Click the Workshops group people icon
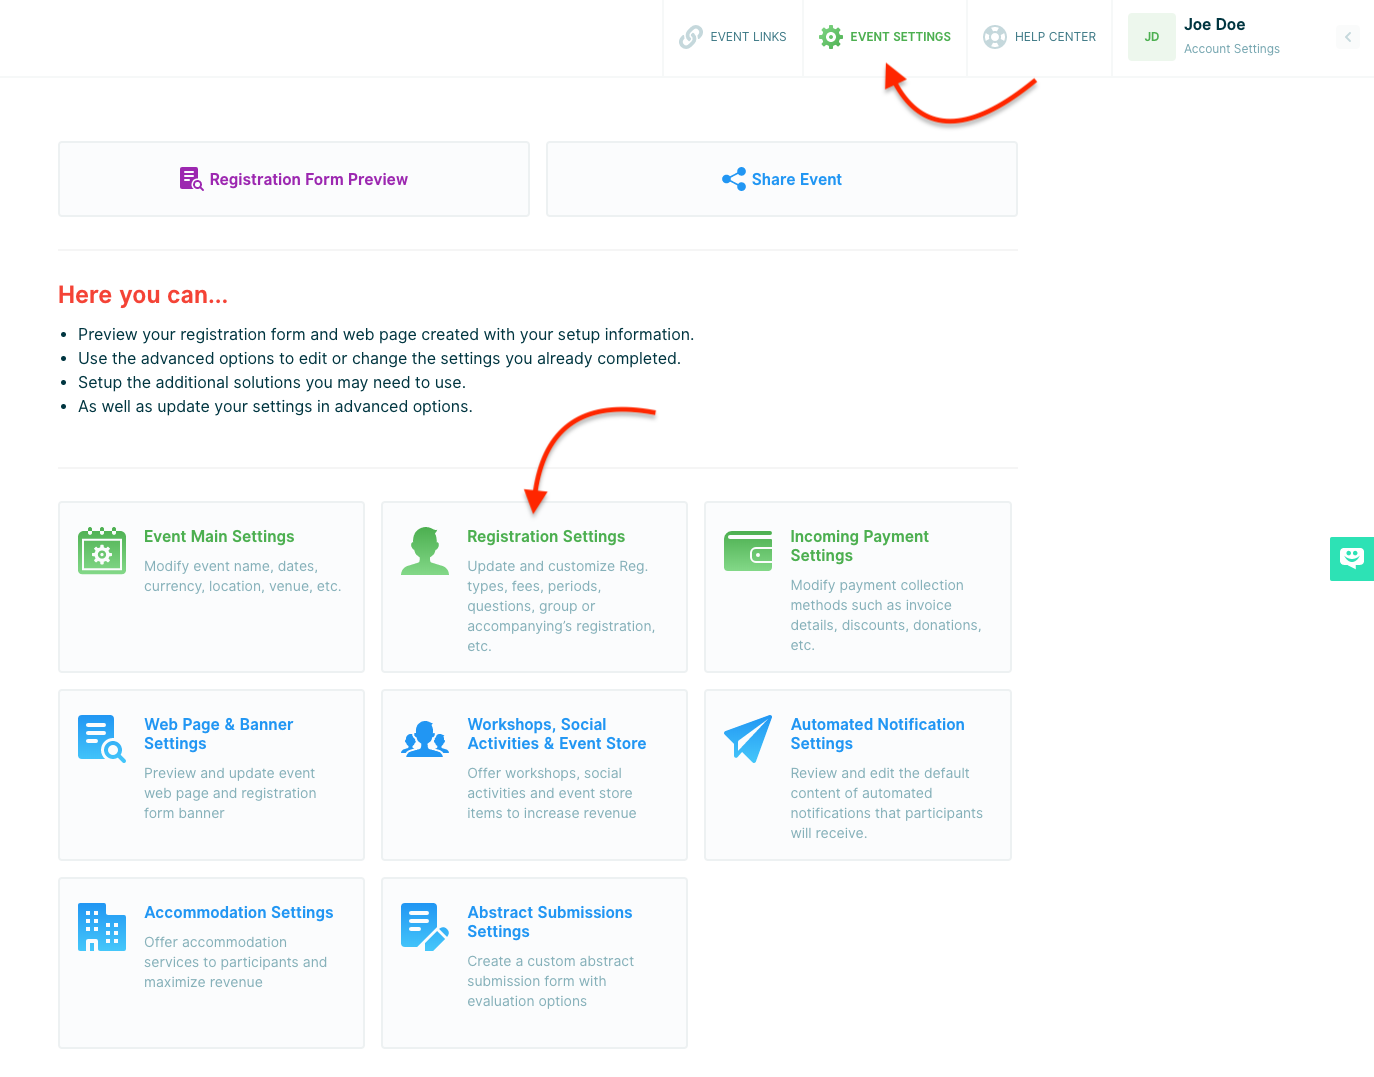This screenshot has height=1077, width=1374. (x=425, y=739)
